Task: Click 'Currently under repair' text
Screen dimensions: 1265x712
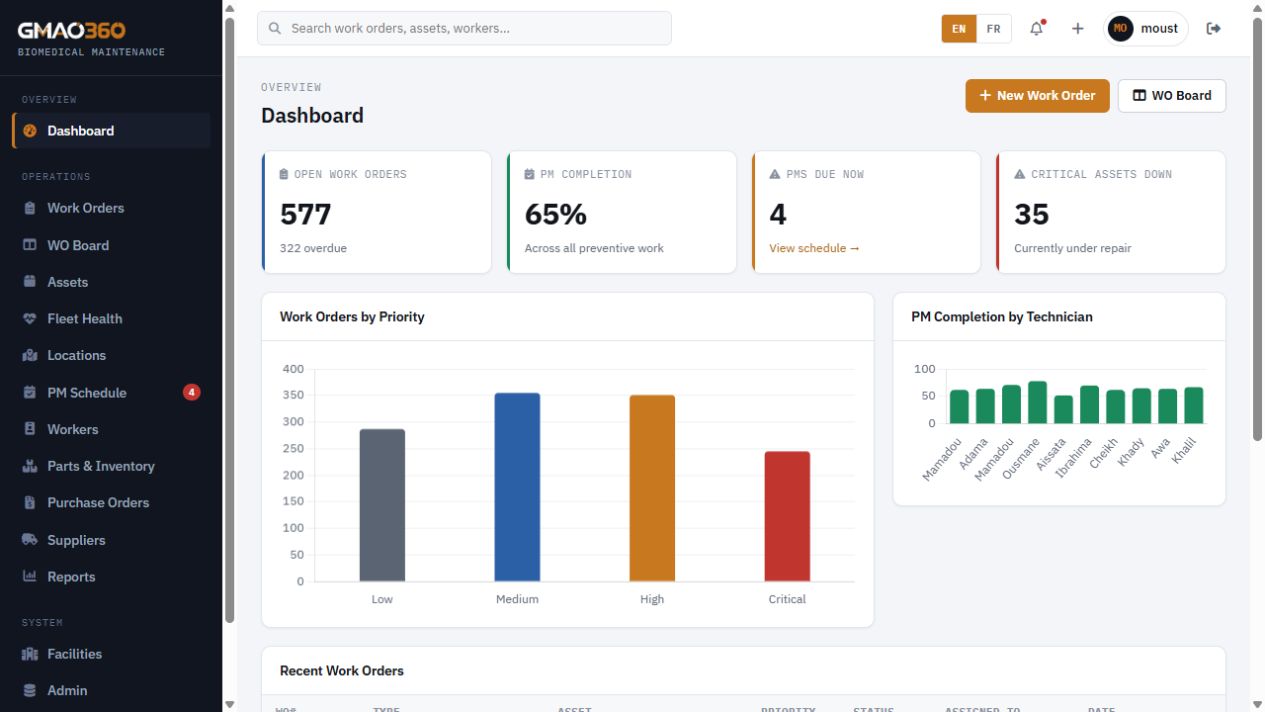Action: click(1073, 248)
